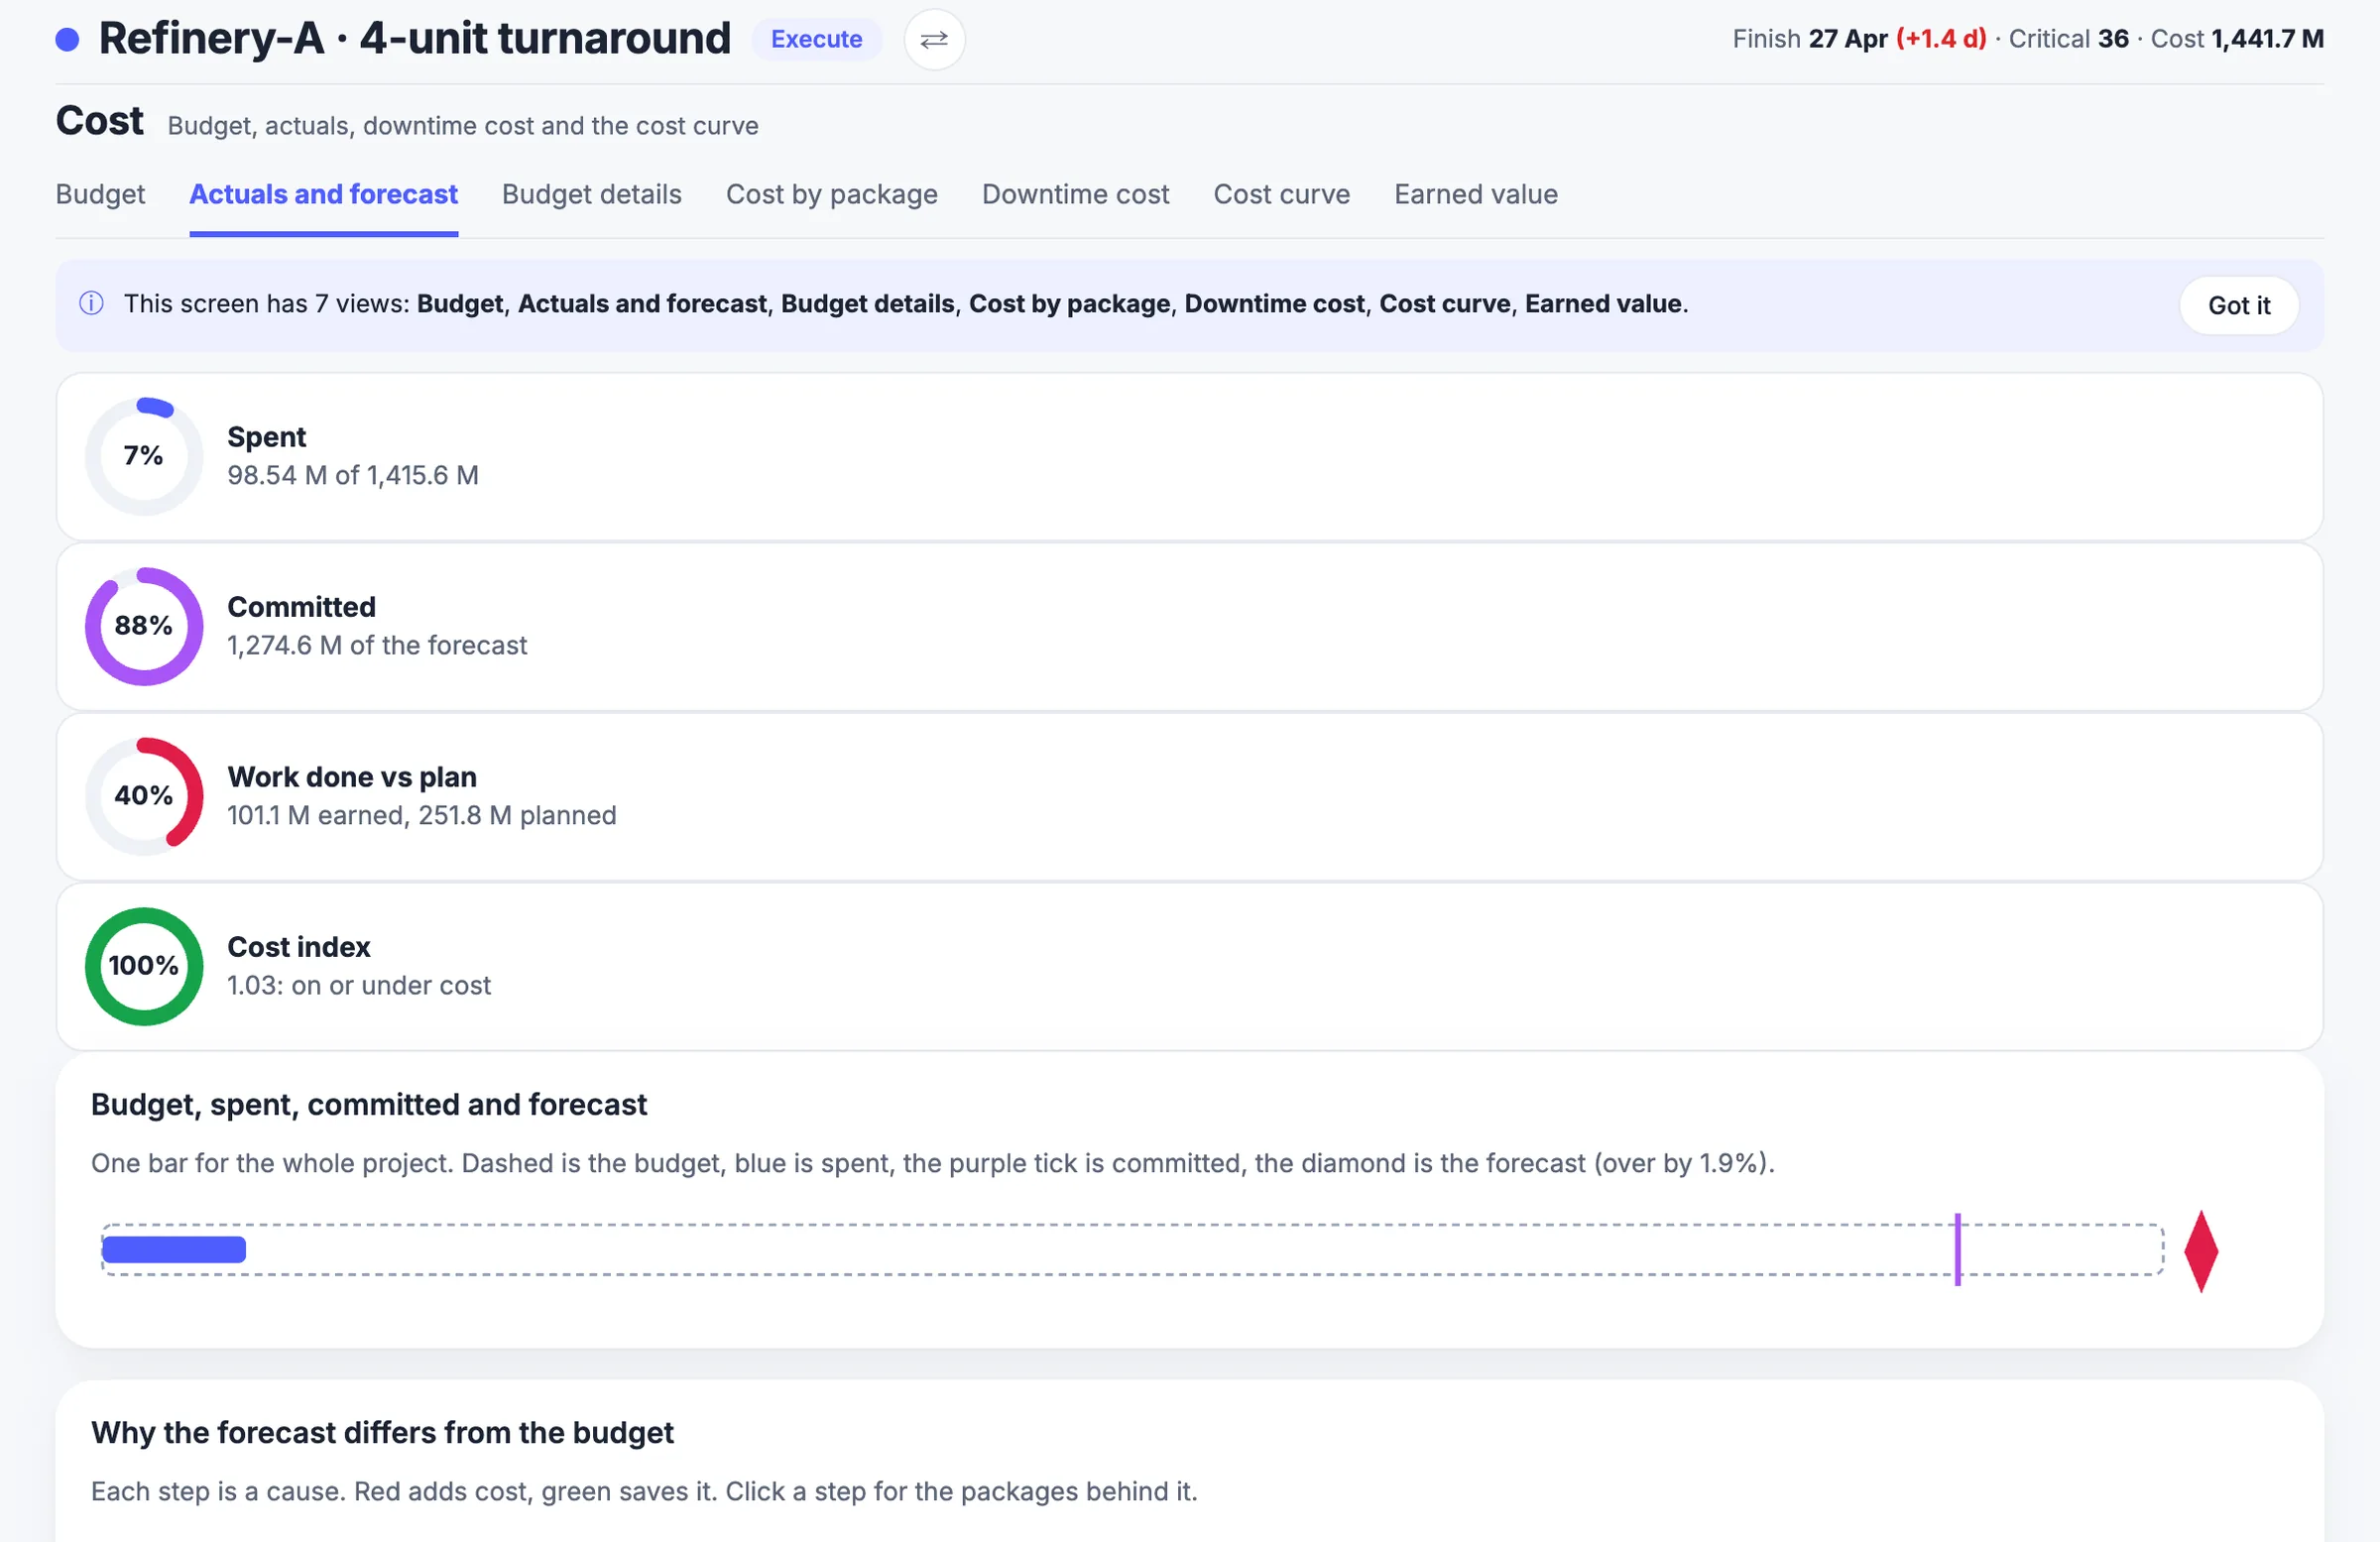2380x1542 pixels.
Task: Open the Cost by package tab
Action: tap(832, 194)
